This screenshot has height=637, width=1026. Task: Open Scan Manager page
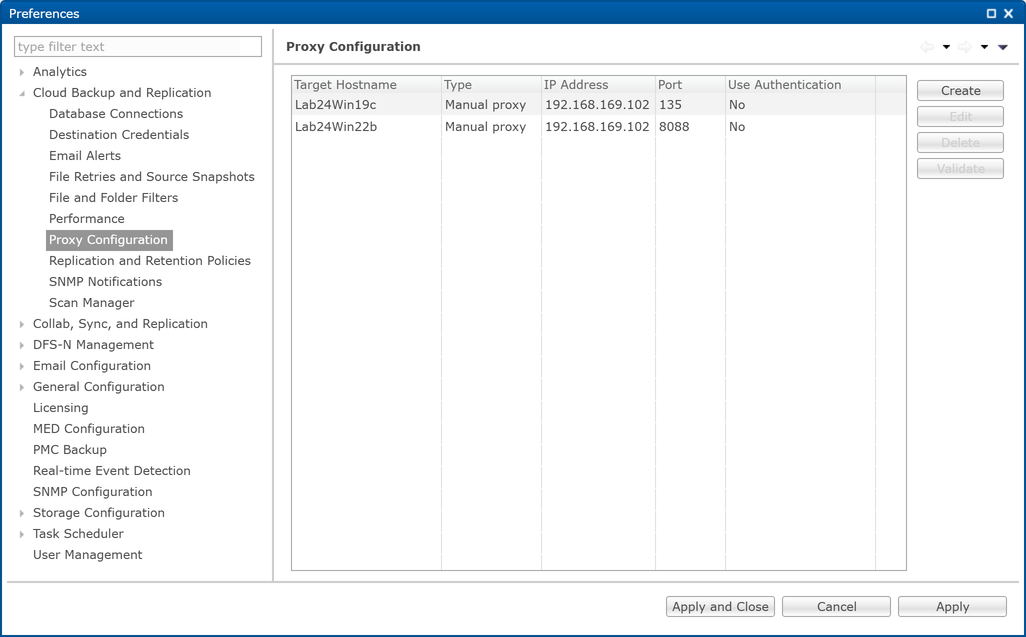point(92,303)
